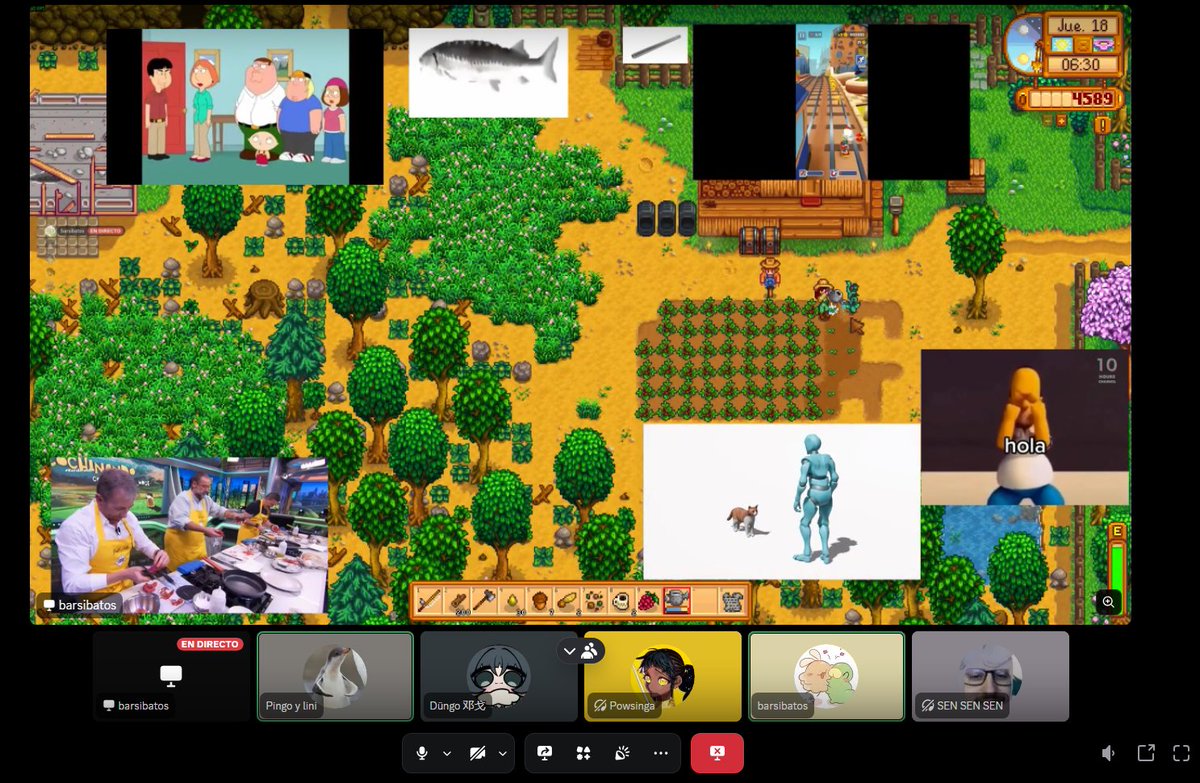The height and width of the screenshot is (783, 1200).
Task: Select barsibatos EN DIRECTO stream tile
Action: [171, 676]
